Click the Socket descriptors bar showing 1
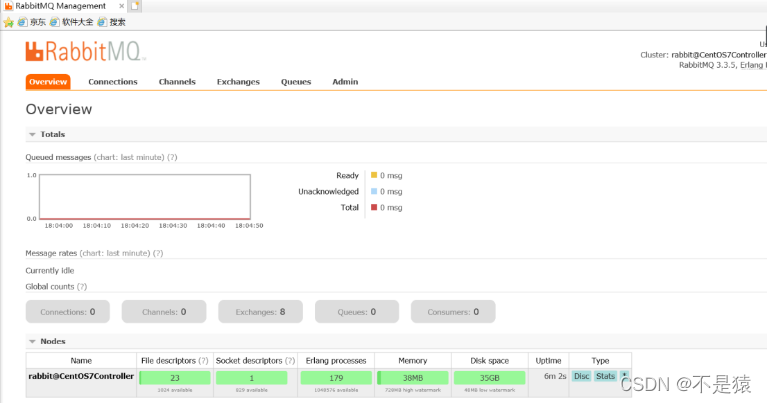 (251, 378)
